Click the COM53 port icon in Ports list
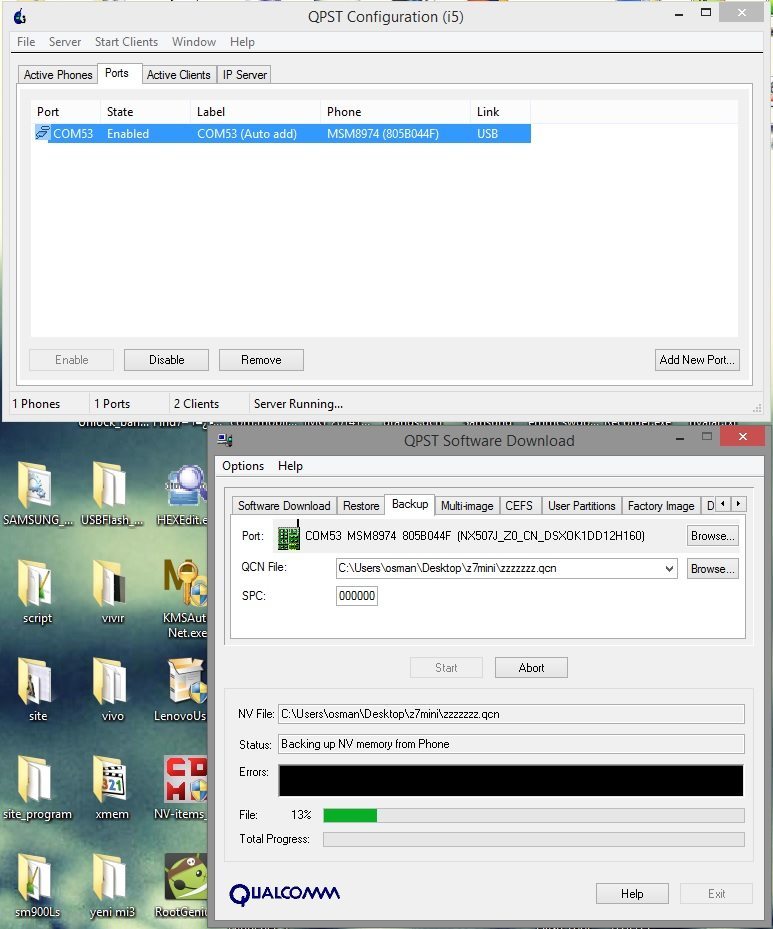The height and width of the screenshot is (929, 773). tap(42, 133)
